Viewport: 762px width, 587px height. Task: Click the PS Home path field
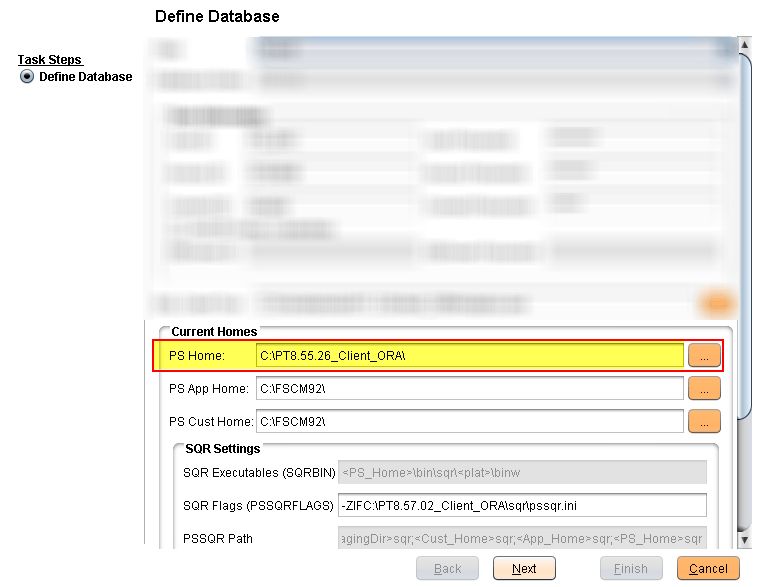(469, 356)
